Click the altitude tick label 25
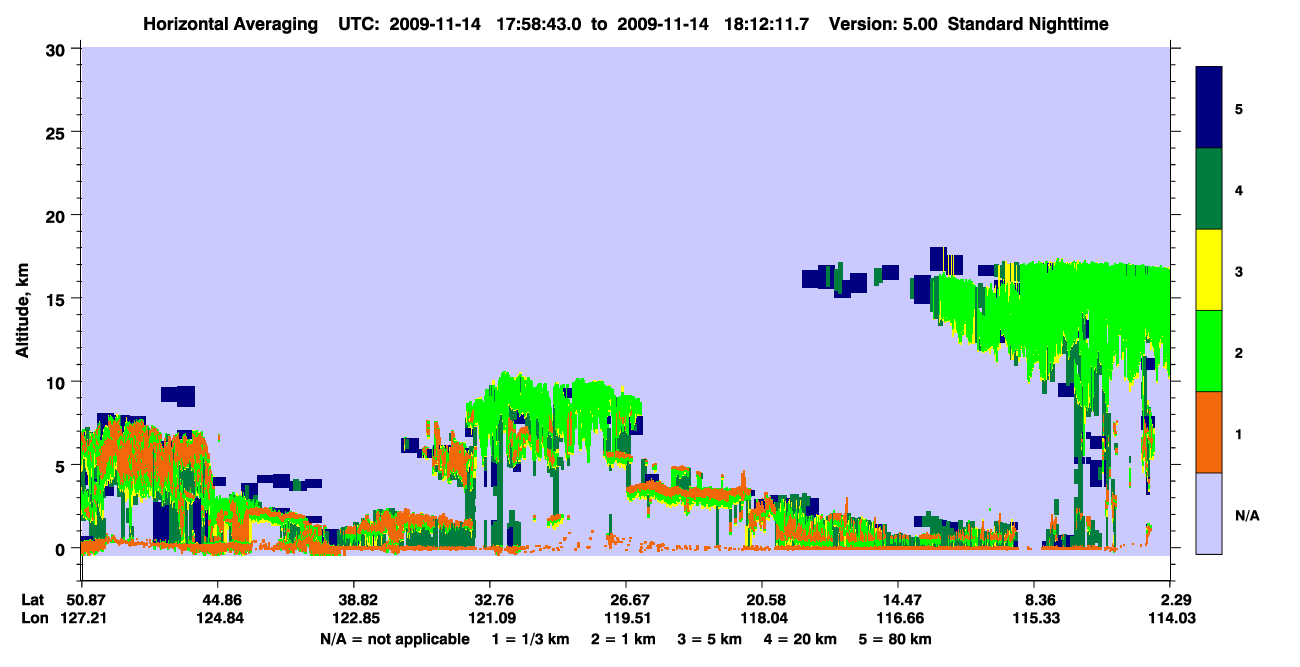The image size is (1300, 667). click(56, 132)
